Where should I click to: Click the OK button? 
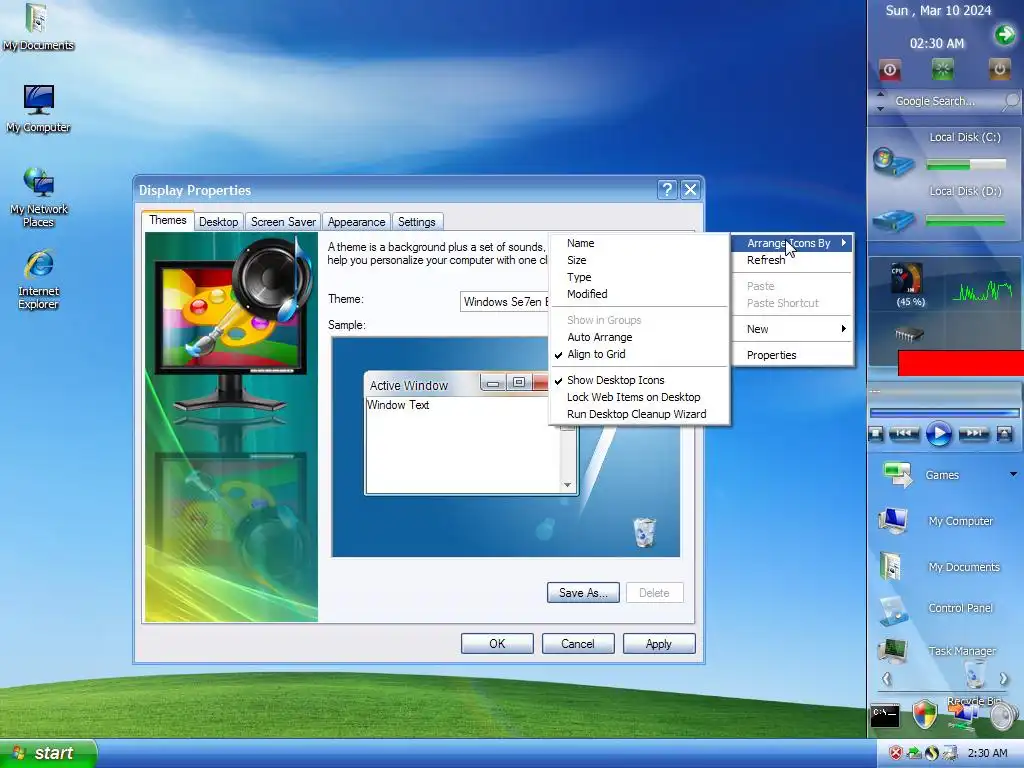click(497, 644)
